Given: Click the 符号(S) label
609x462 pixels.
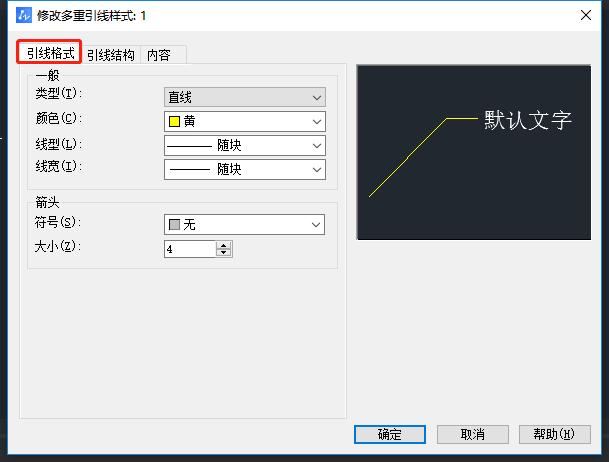Looking at the screenshot, I should click(58, 222).
